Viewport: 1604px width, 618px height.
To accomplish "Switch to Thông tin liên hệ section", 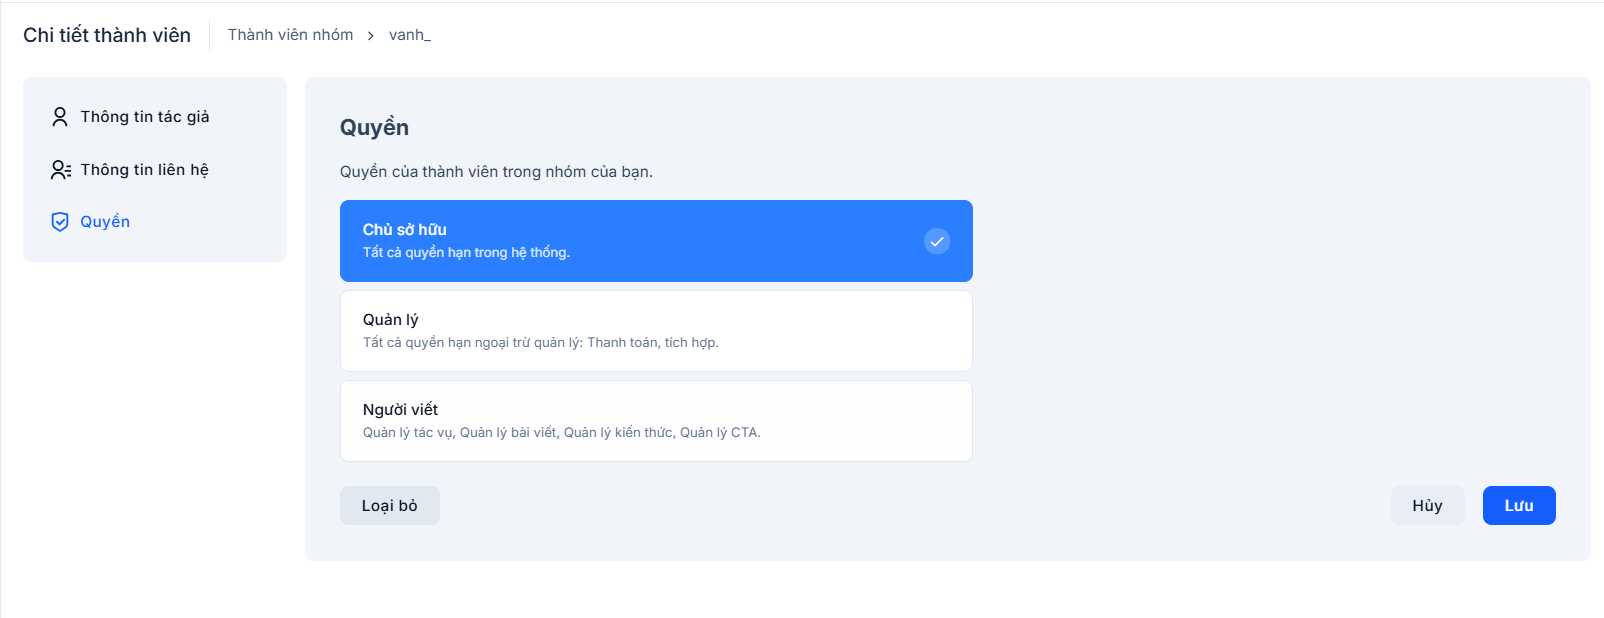I will tap(145, 170).
